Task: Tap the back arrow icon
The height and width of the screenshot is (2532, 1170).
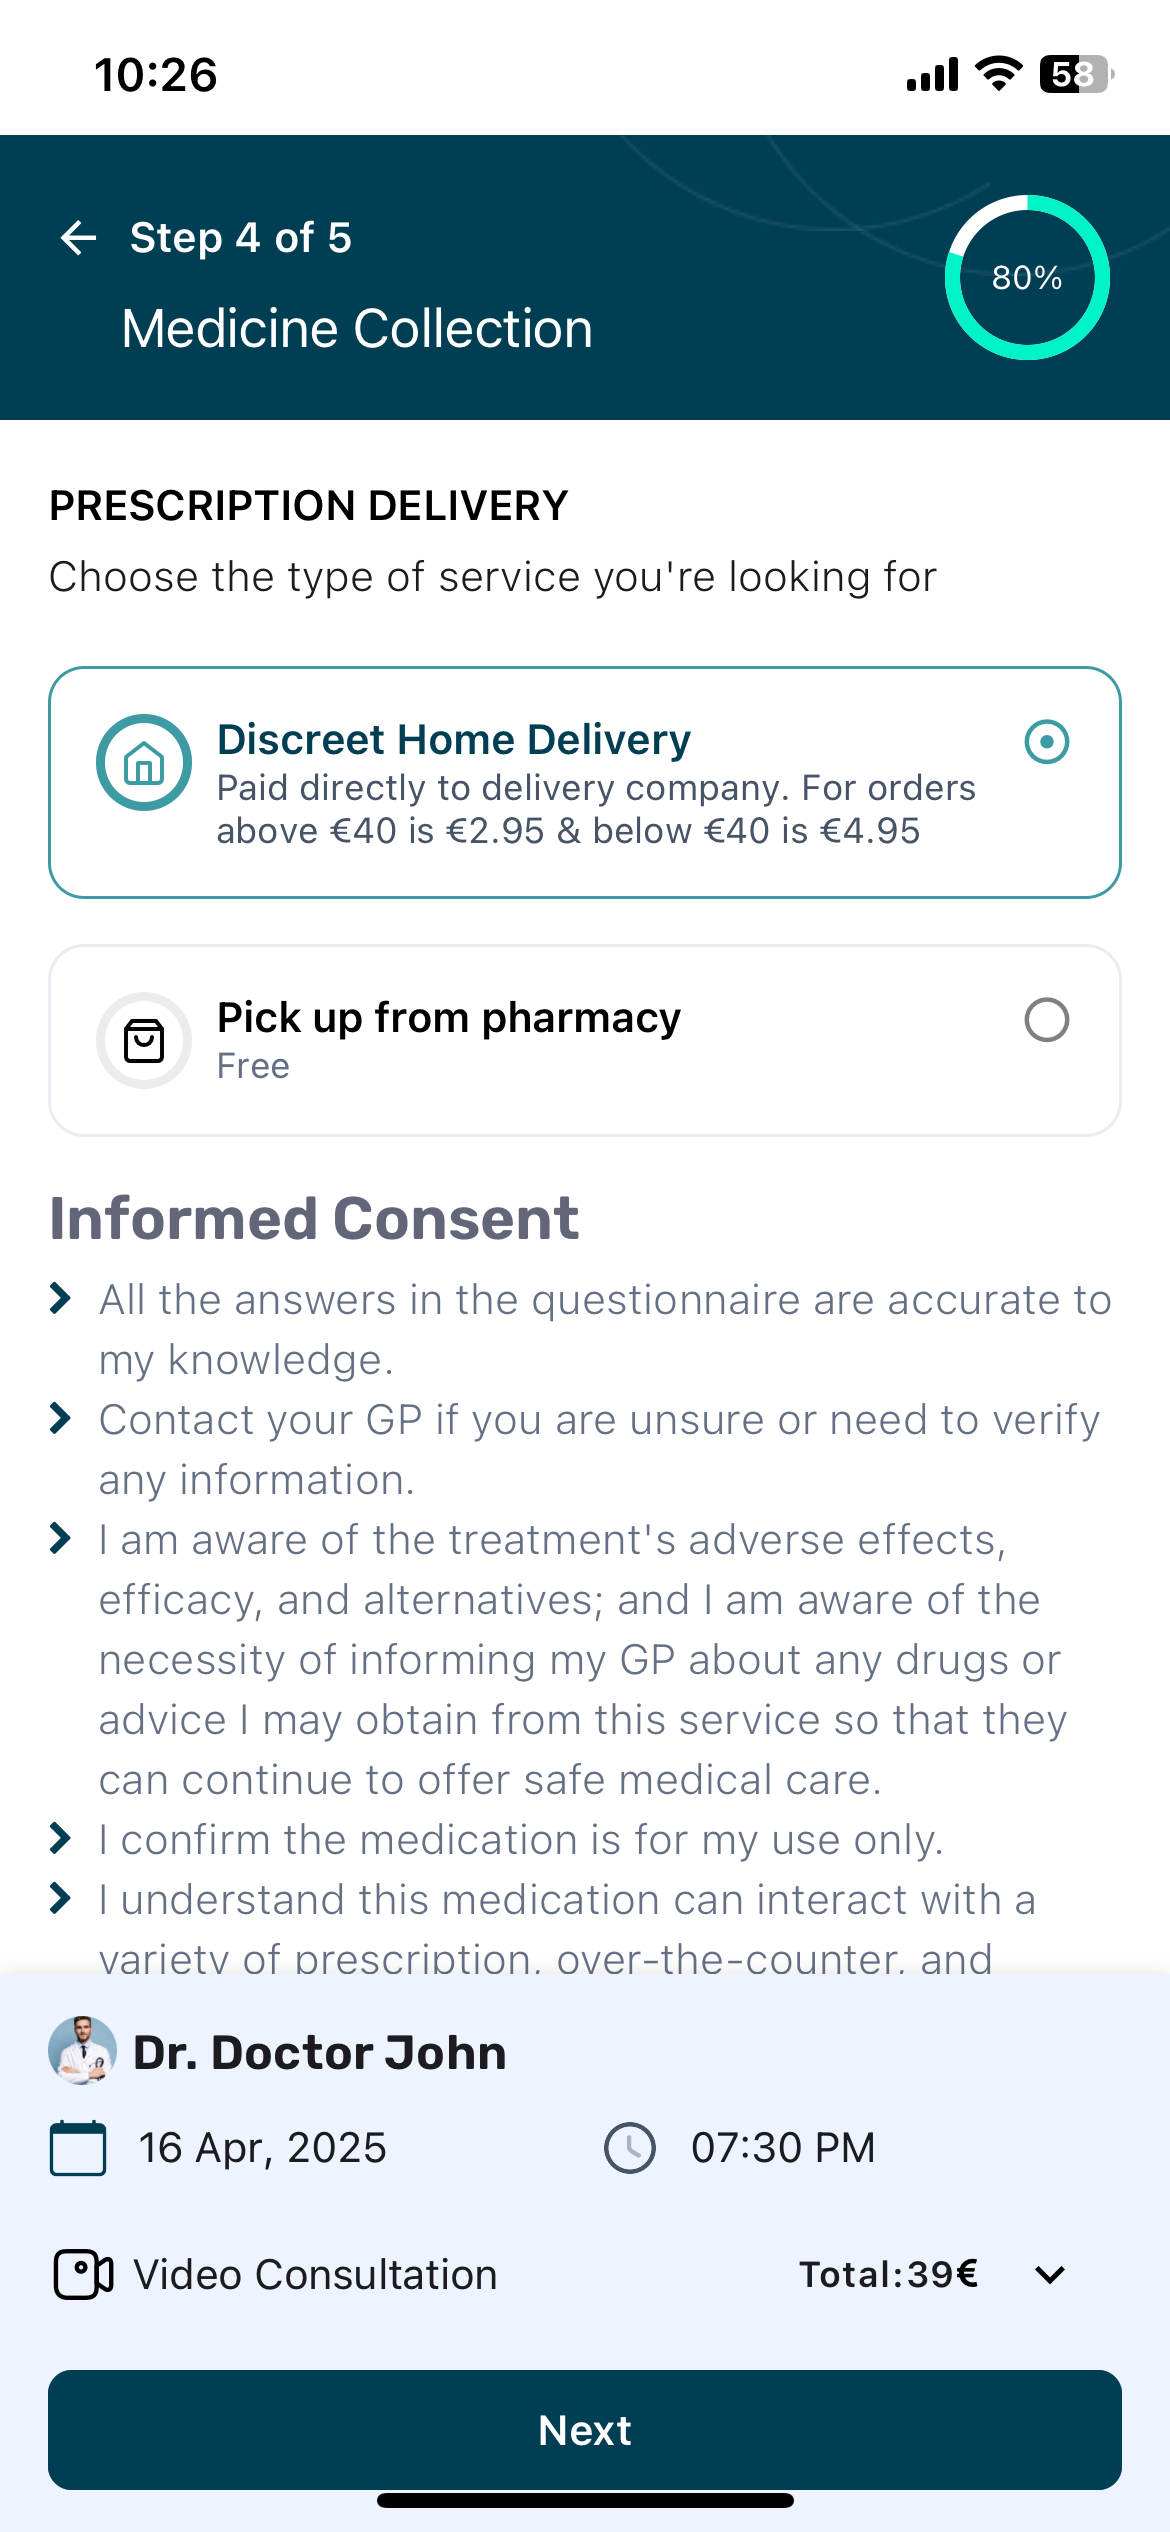Action: pos(79,238)
